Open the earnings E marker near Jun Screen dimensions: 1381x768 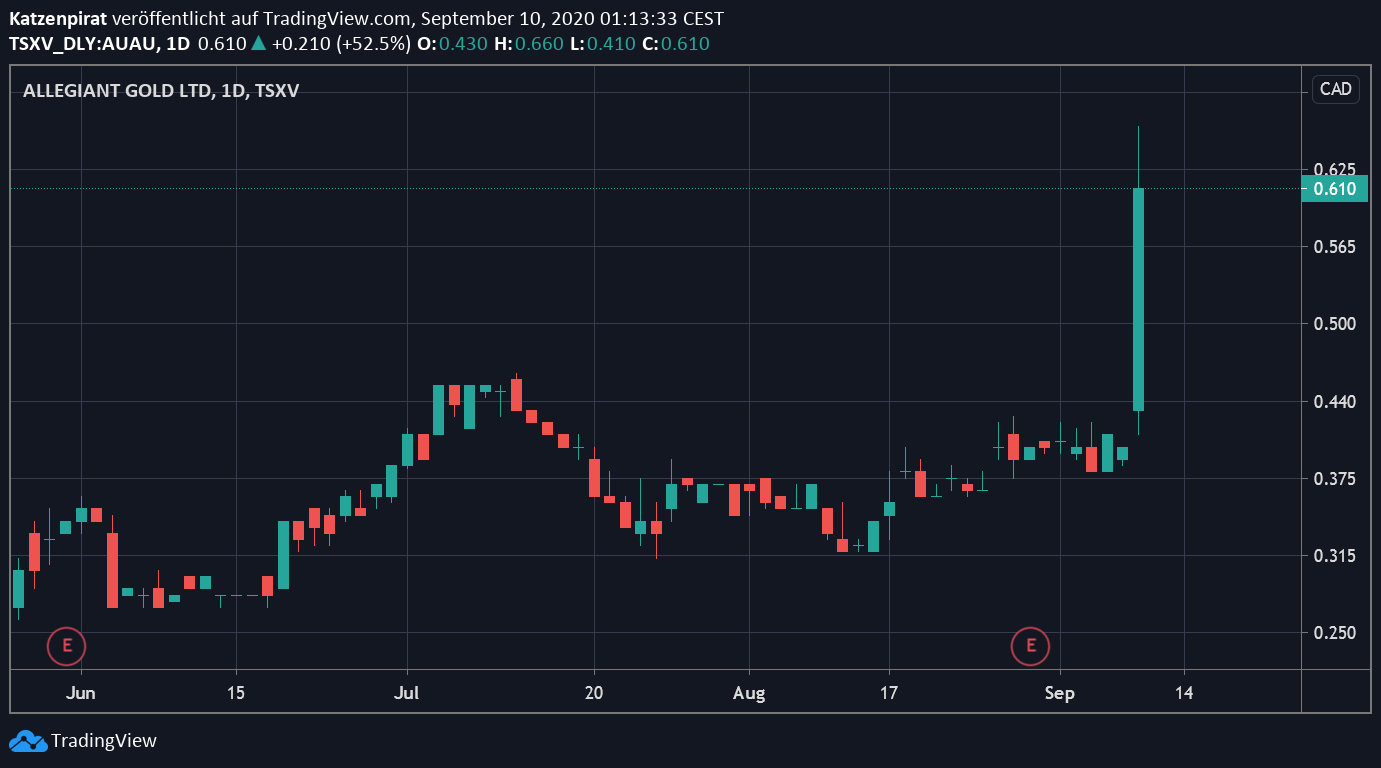coord(67,646)
